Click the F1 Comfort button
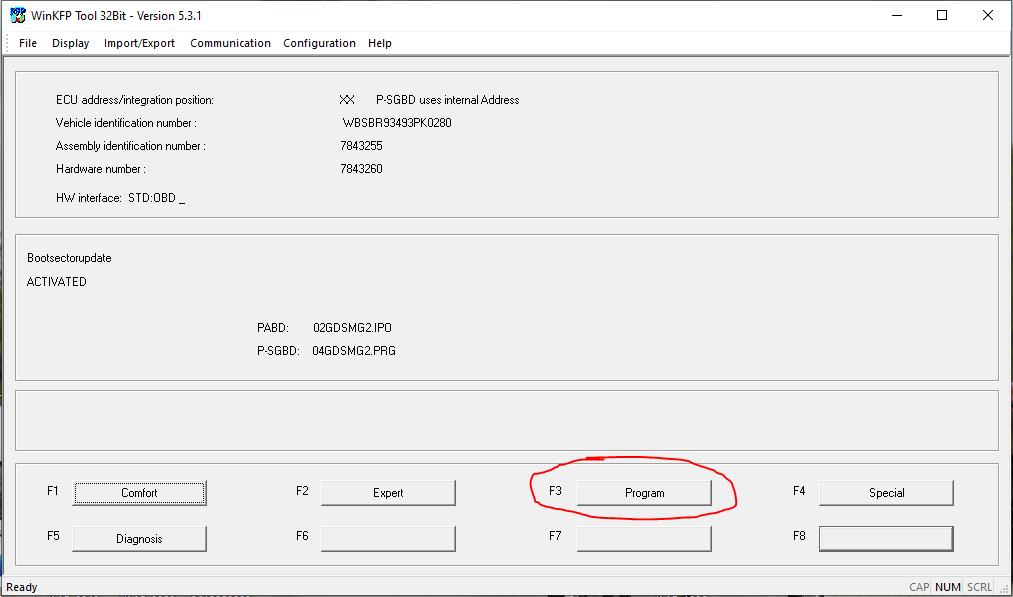The image size is (1013, 597). (139, 493)
